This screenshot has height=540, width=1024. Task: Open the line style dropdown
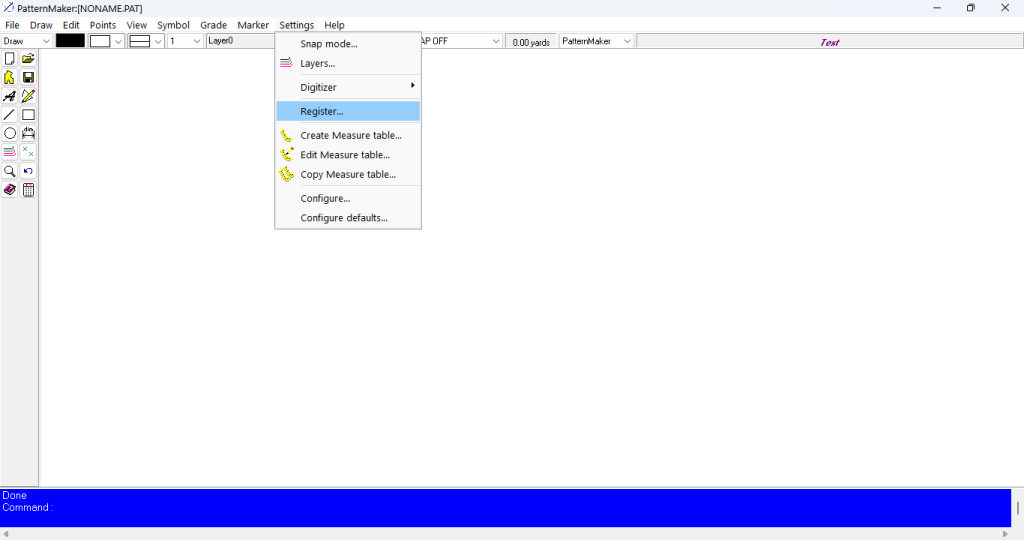click(x=157, y=41)
